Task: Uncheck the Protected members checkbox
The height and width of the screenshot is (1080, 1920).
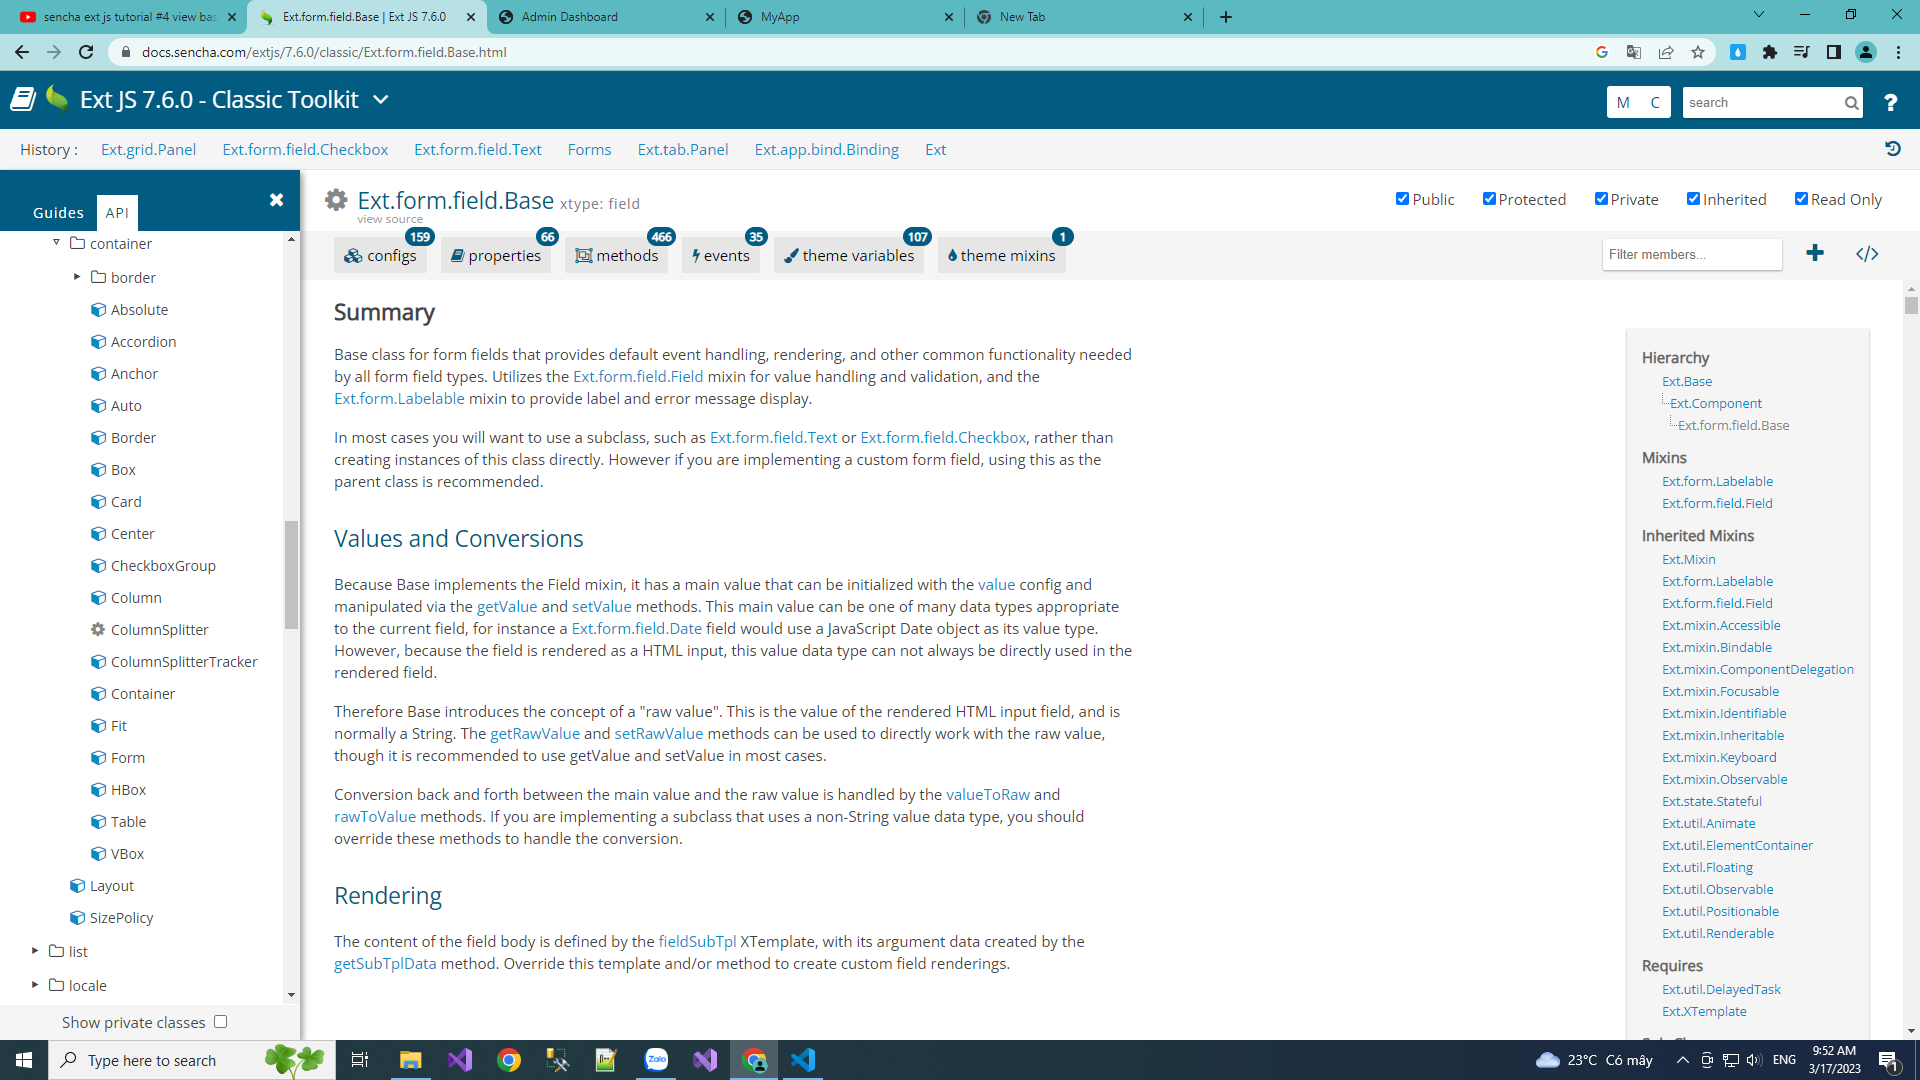Action: point(1489,199)
